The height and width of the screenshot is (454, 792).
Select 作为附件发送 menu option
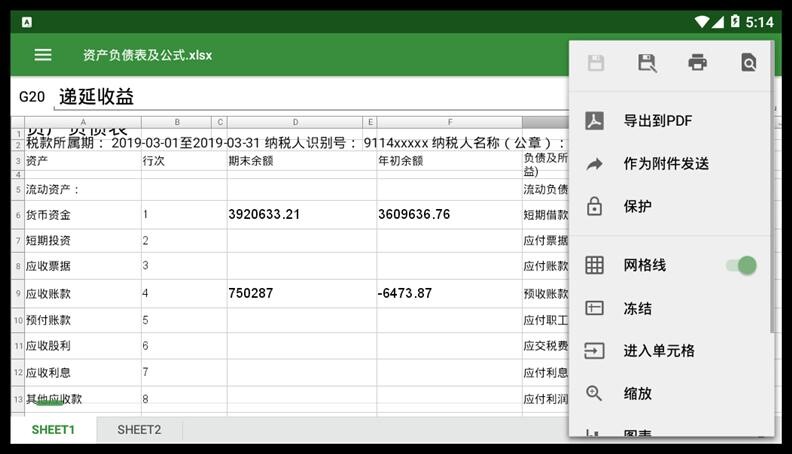point(665,164)
